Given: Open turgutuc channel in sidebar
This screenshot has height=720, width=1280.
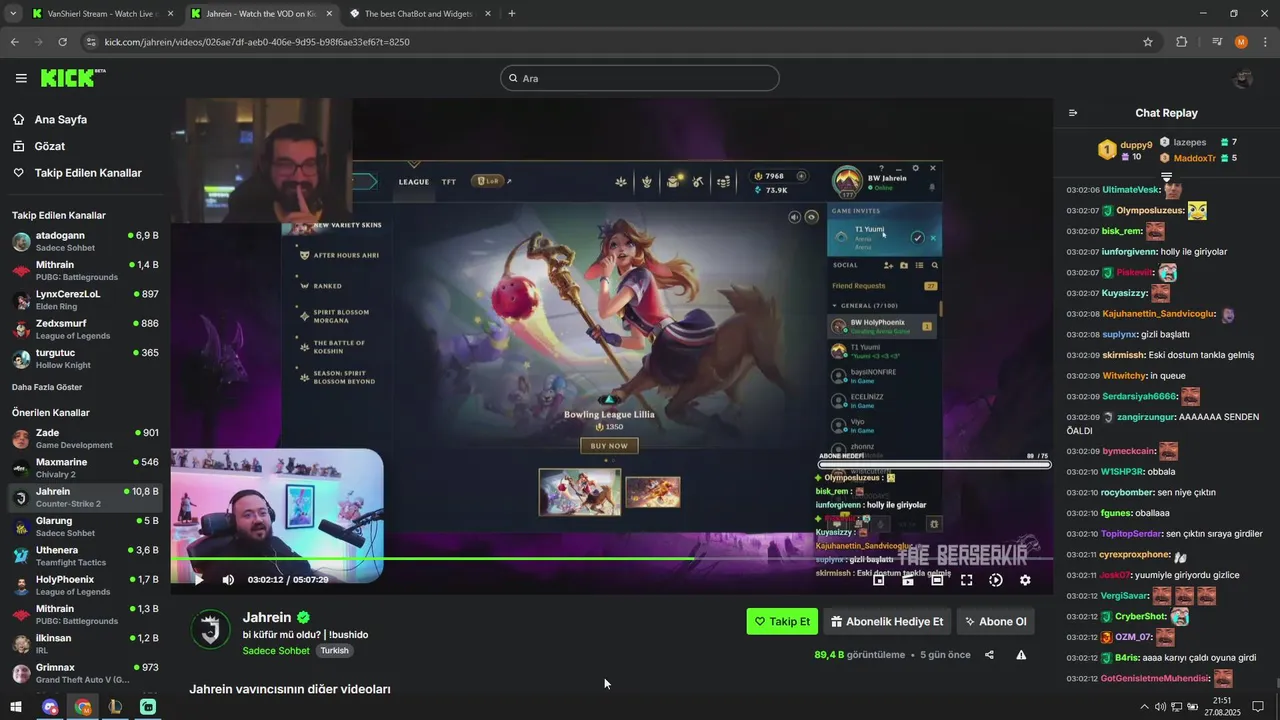Looking at the screenshot, I should tap(85, 358).
